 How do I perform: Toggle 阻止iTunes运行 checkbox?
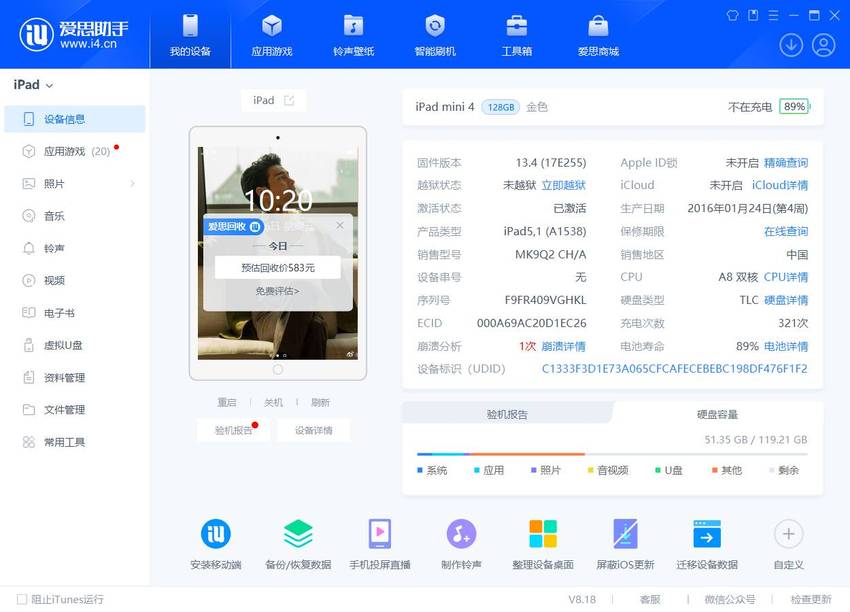22,600
